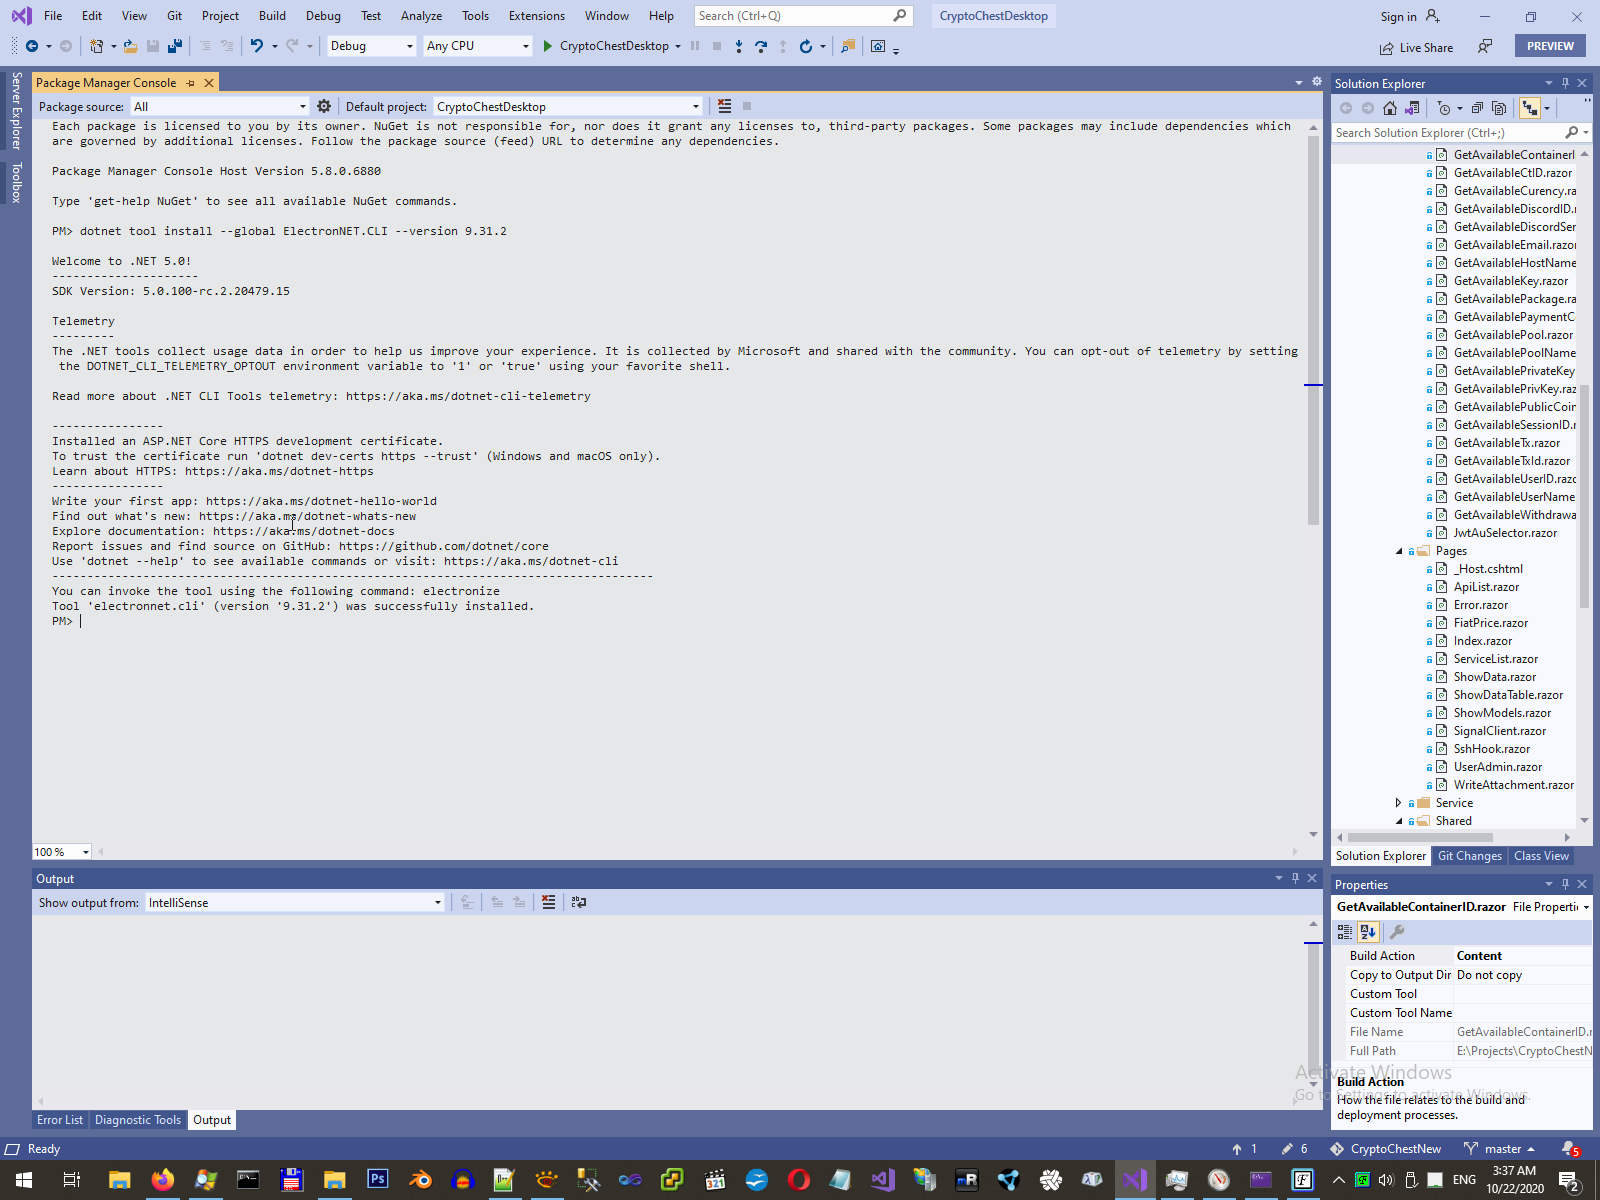1600x1200 pixels.
Task: Open the Debug configuration dropdown
Action: click(x=371, y=46)
